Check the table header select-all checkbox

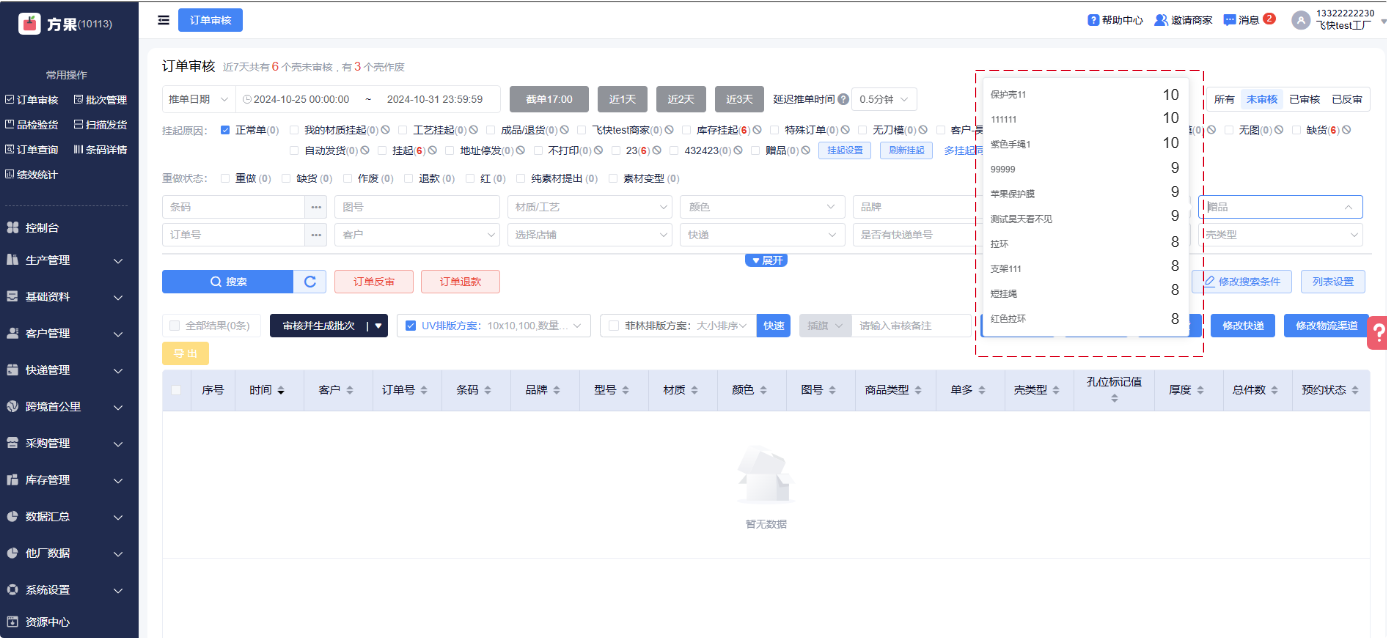(176, 391)
